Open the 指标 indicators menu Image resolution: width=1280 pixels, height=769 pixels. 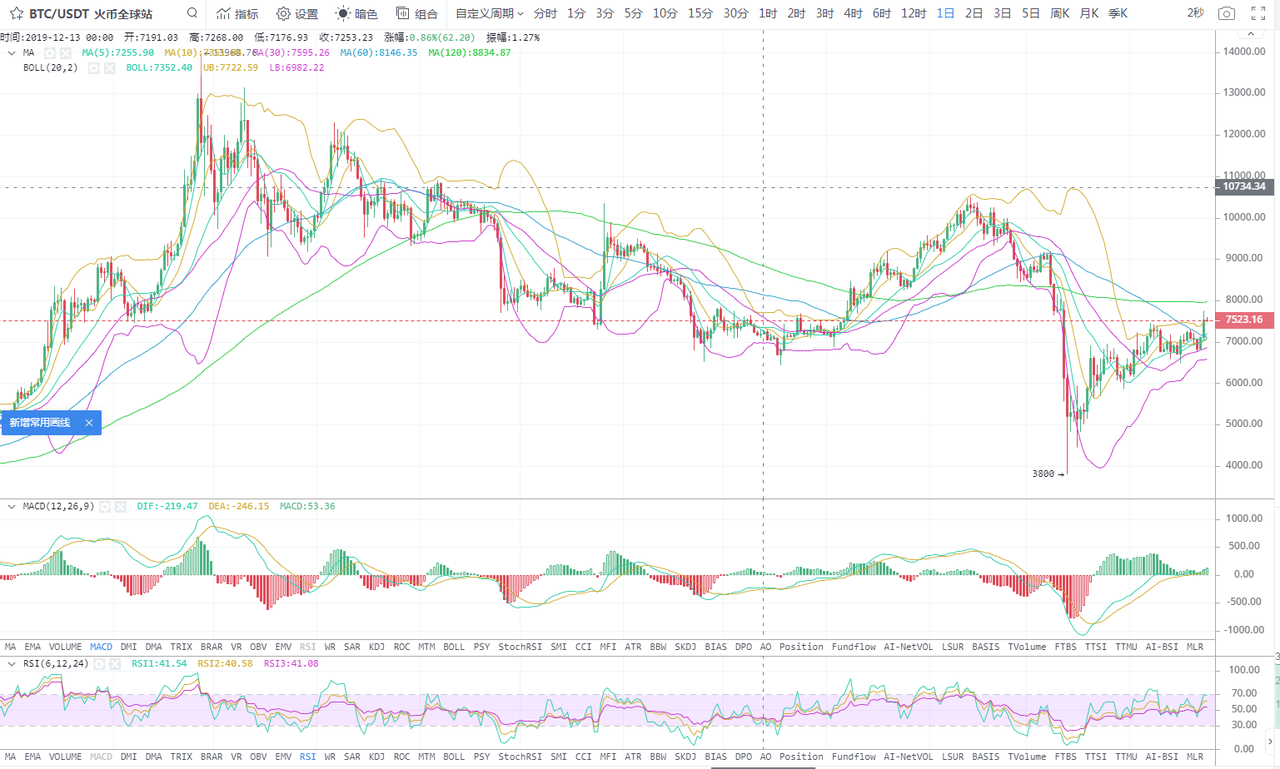236,14
